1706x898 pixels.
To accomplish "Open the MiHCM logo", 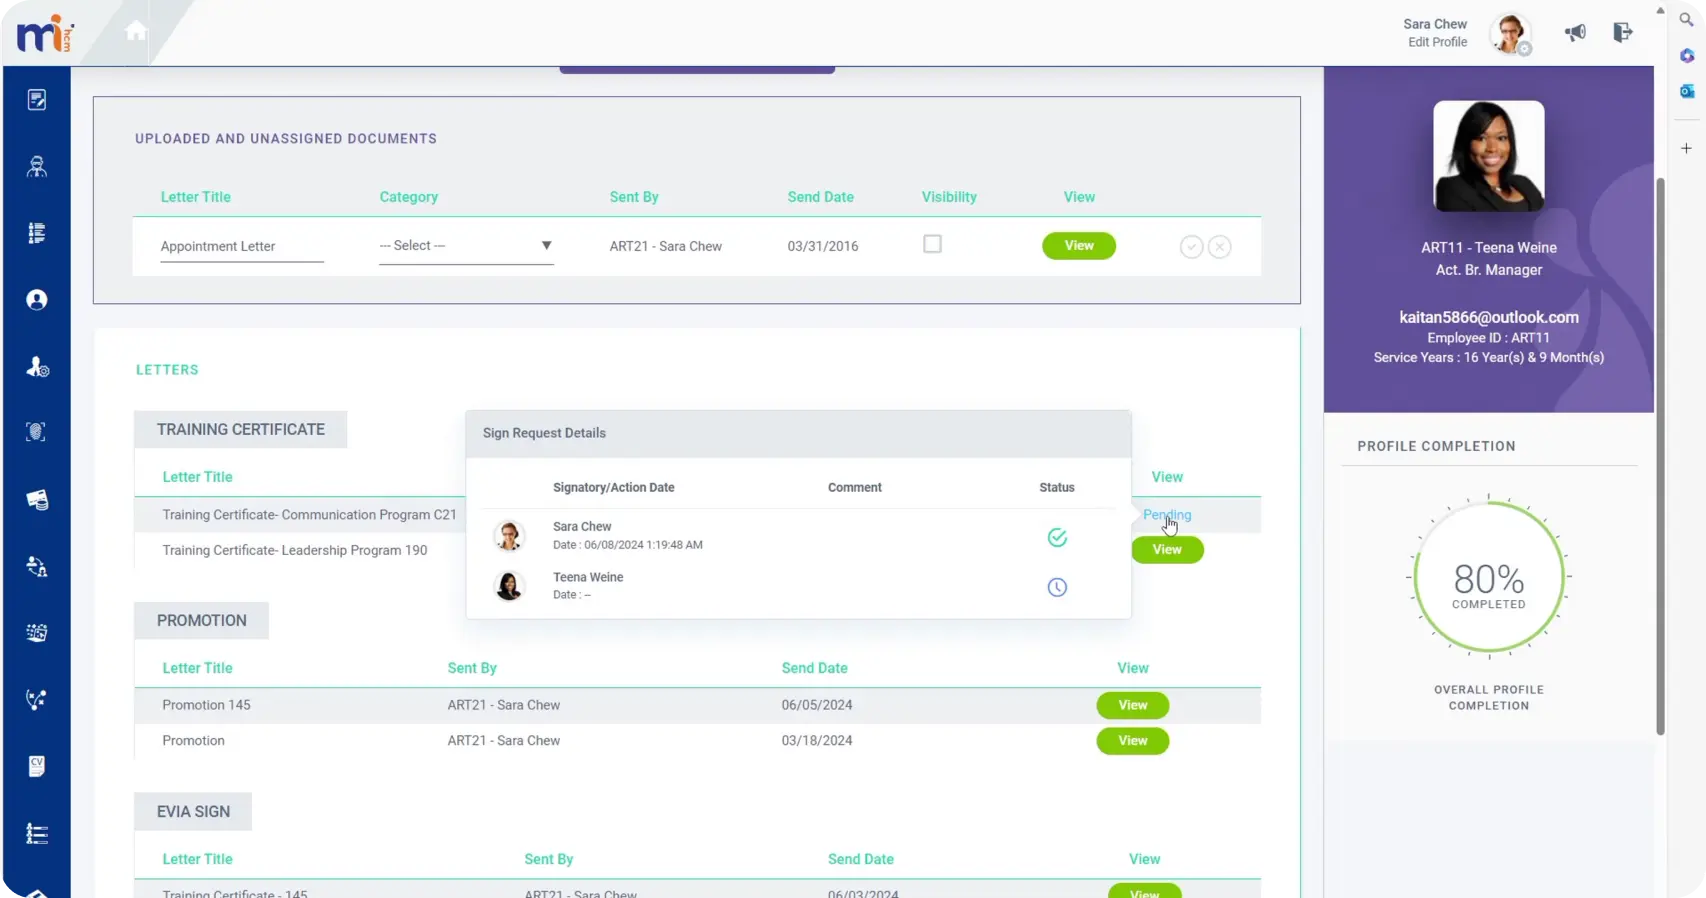I will click(45, 34).
